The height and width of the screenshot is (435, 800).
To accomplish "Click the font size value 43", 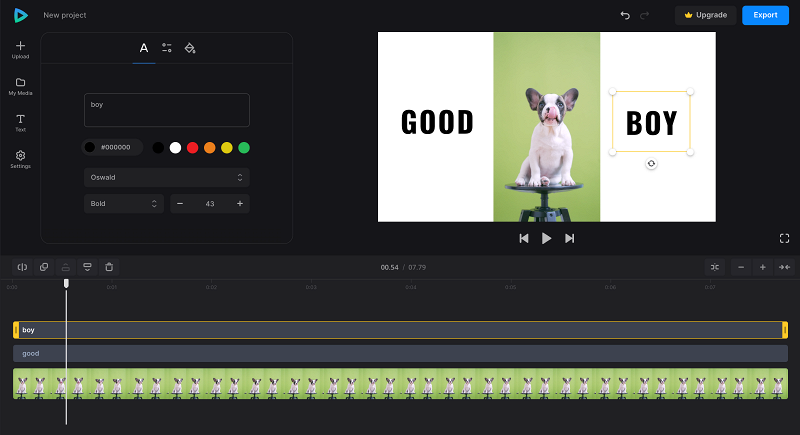I will 210,203.
